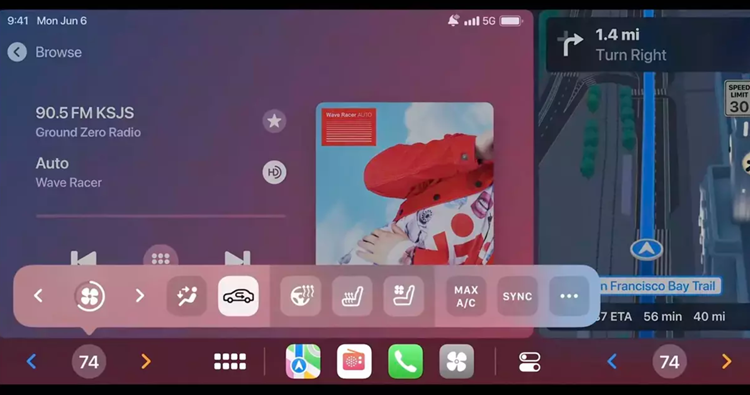Increase fan speed in climate panel
The height and width of the screenshot is (395, 750).
140,296
